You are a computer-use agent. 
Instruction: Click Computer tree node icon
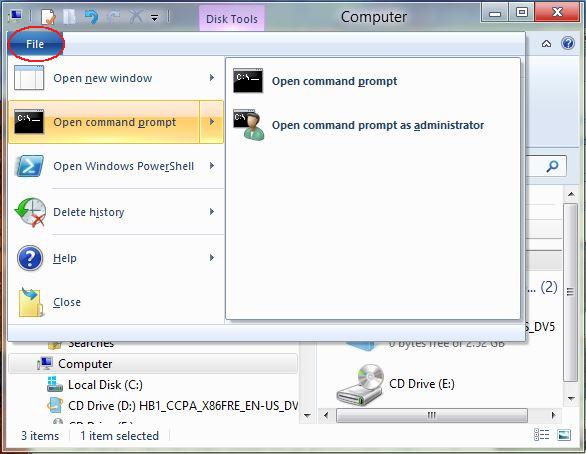tap(44, 363)
